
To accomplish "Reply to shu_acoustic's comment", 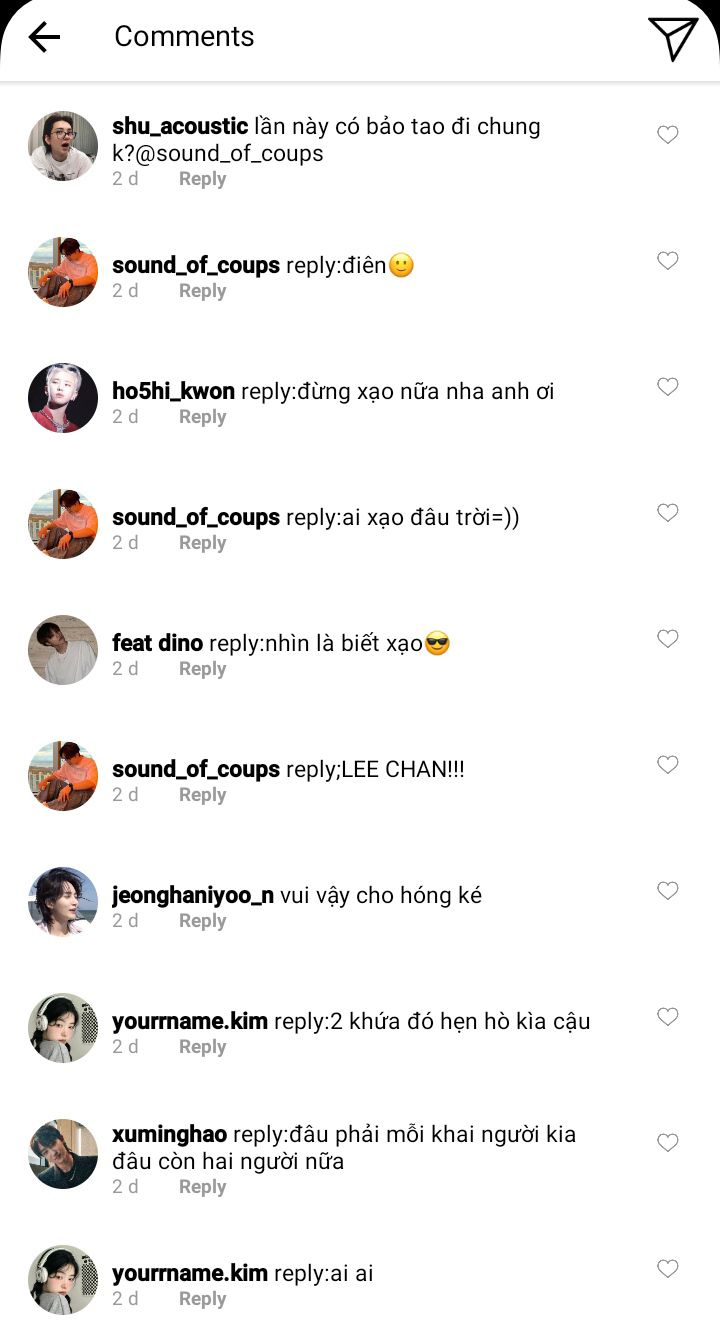I will click(x=202, y=179).
